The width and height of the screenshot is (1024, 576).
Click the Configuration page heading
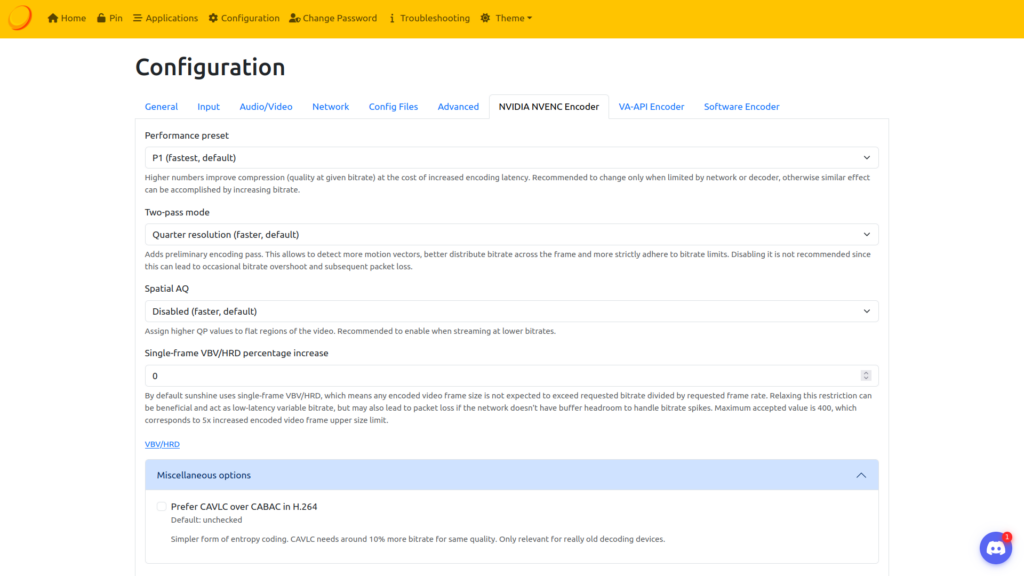click(210, 67)
